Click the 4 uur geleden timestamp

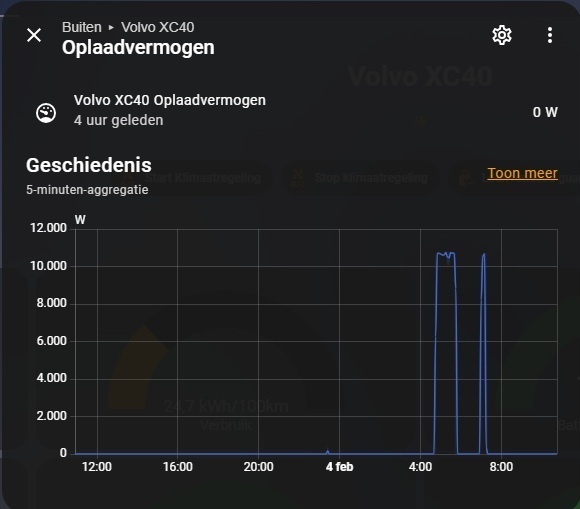coord(118,120)
